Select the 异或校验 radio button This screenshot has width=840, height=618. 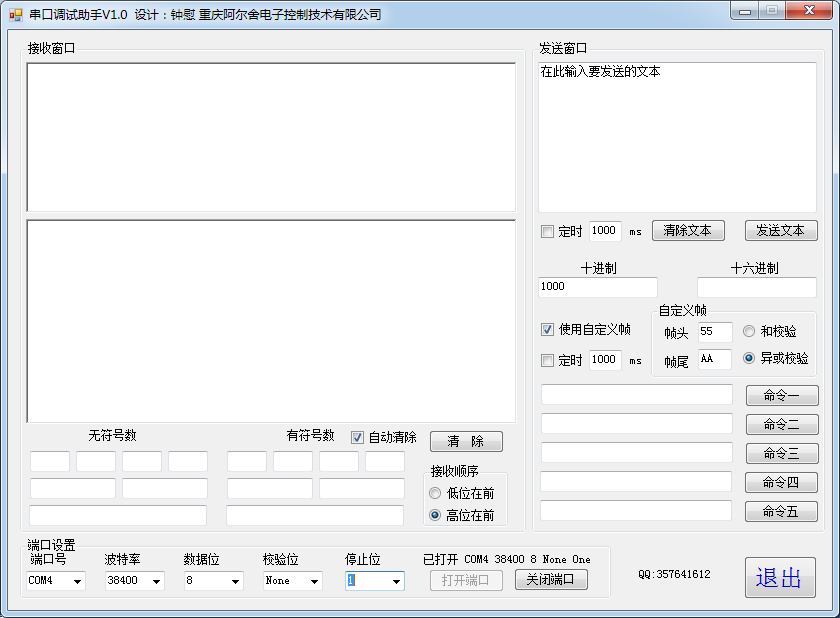pos(749,358)
